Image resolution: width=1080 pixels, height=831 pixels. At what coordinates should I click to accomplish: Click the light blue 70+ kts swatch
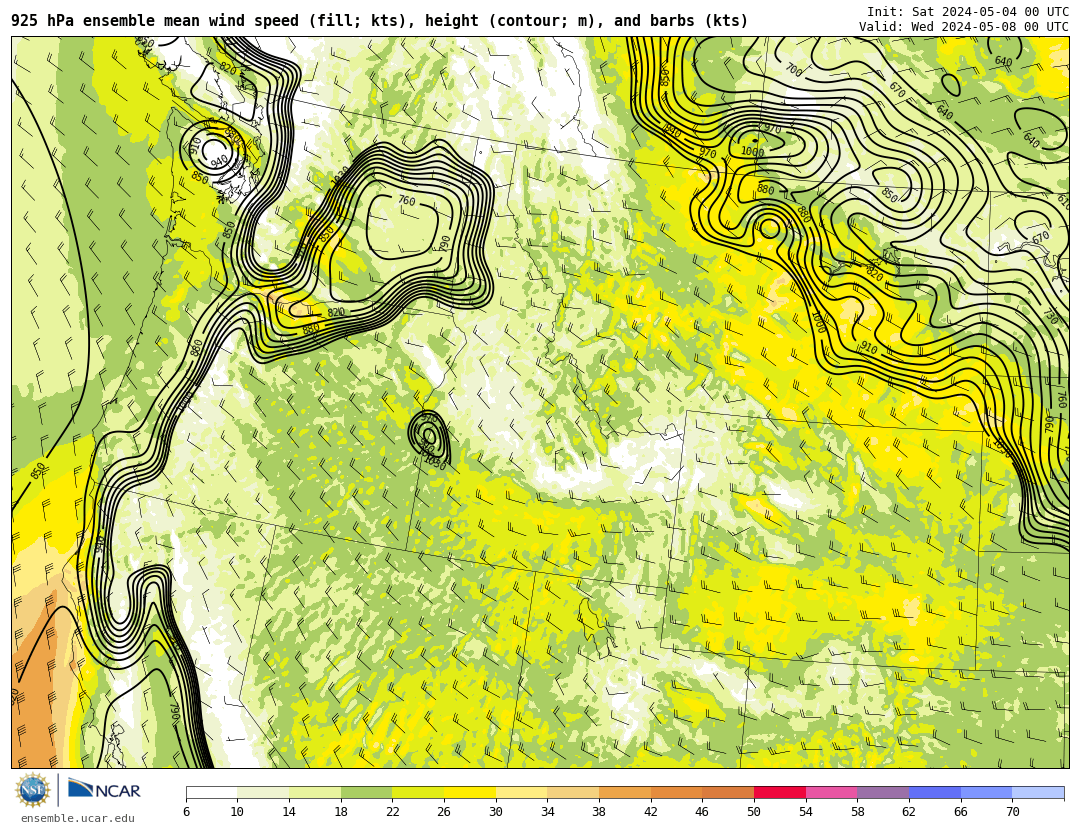coord(1038,792)
